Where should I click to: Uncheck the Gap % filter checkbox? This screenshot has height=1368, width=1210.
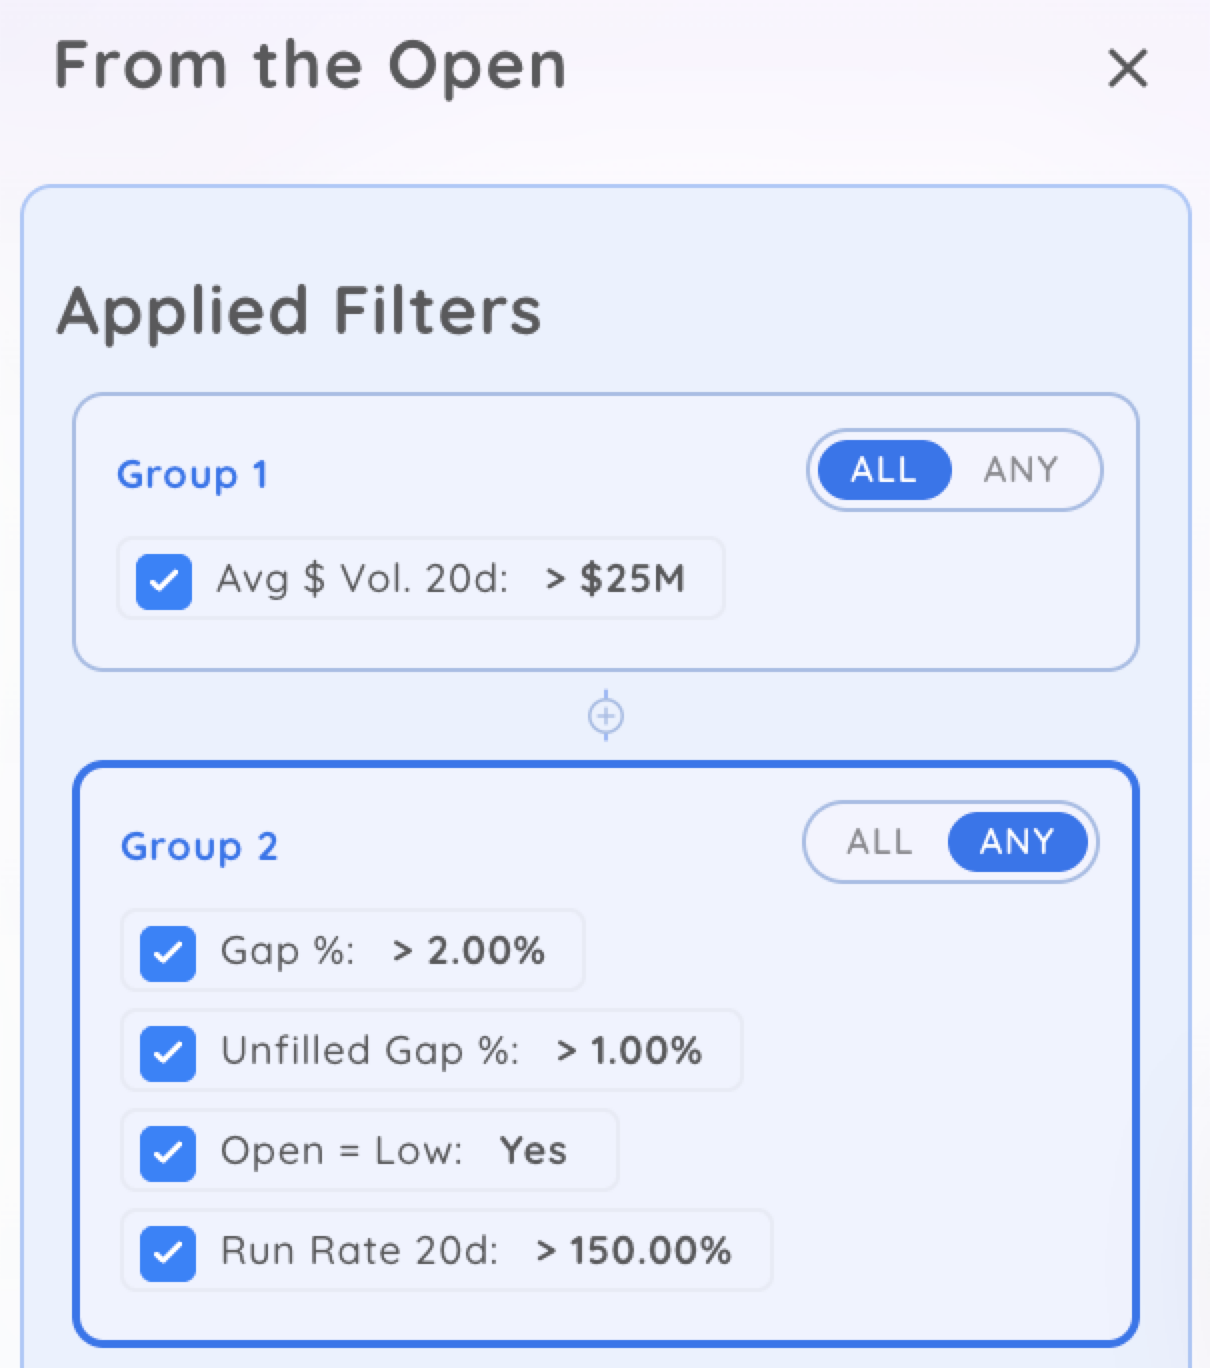pos(168,953)
